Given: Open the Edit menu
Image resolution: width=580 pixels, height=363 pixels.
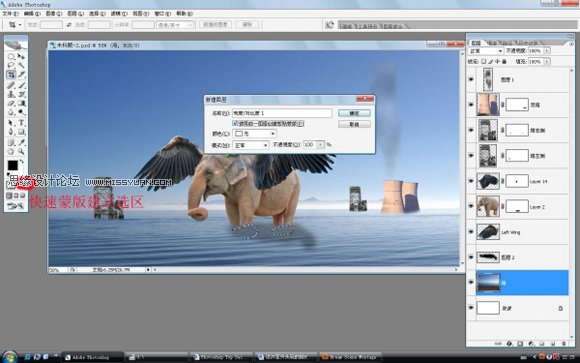Looking at the screenshot, I should pos(32,14).
